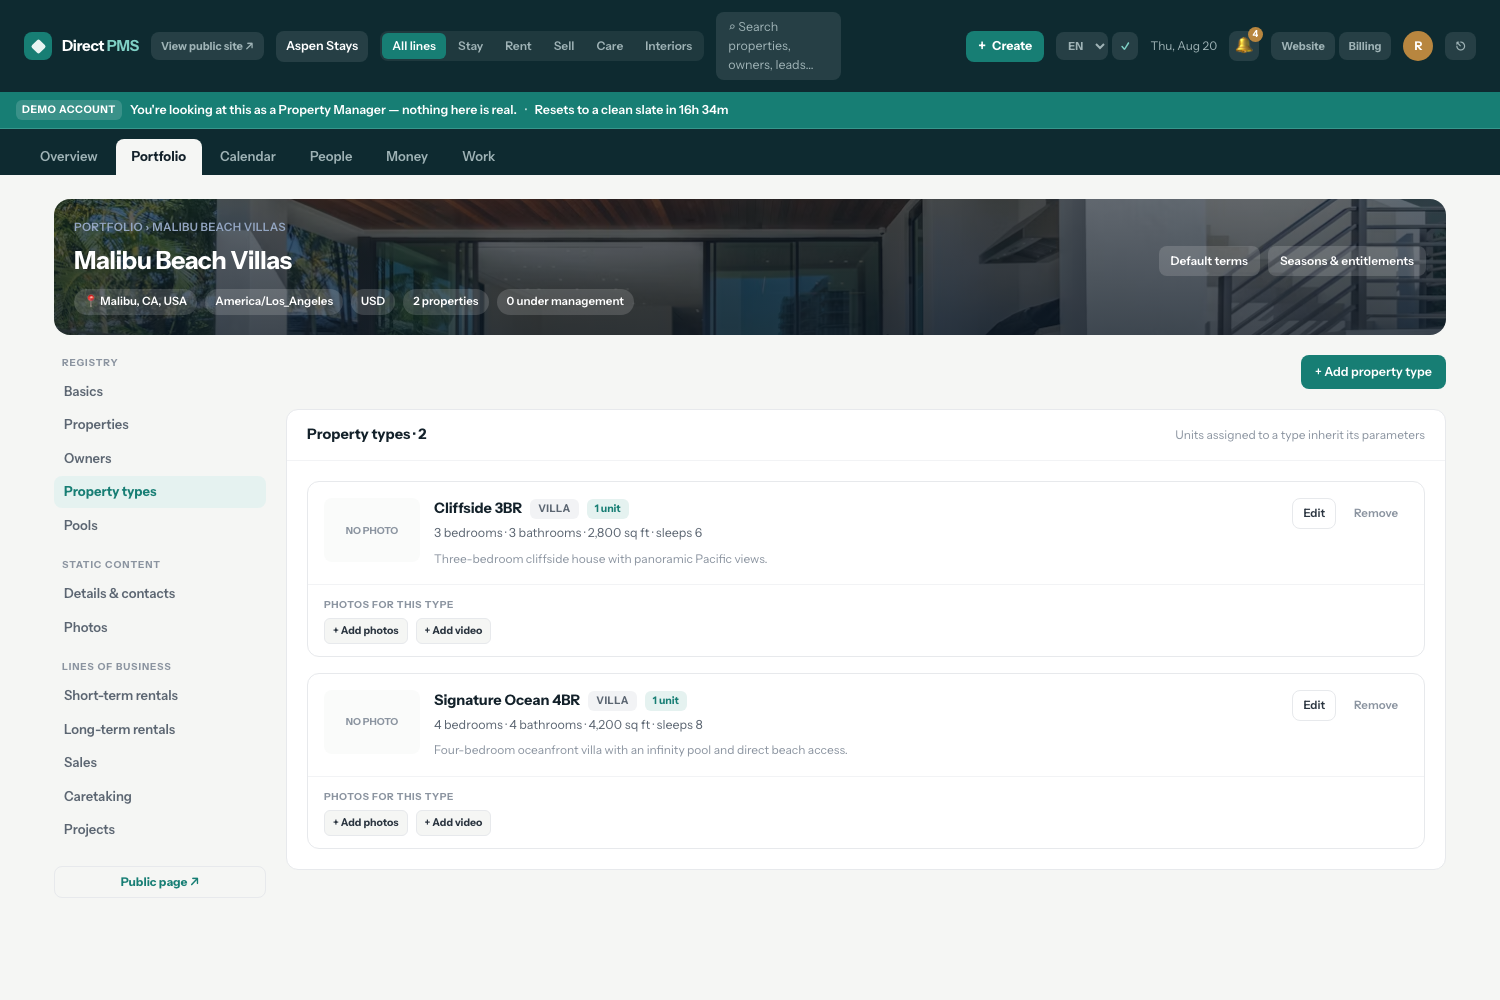Click the Cliffside 3BR no photo thumbnail
Viewport: 1500px width, 1000px height.
pos(372,530)
